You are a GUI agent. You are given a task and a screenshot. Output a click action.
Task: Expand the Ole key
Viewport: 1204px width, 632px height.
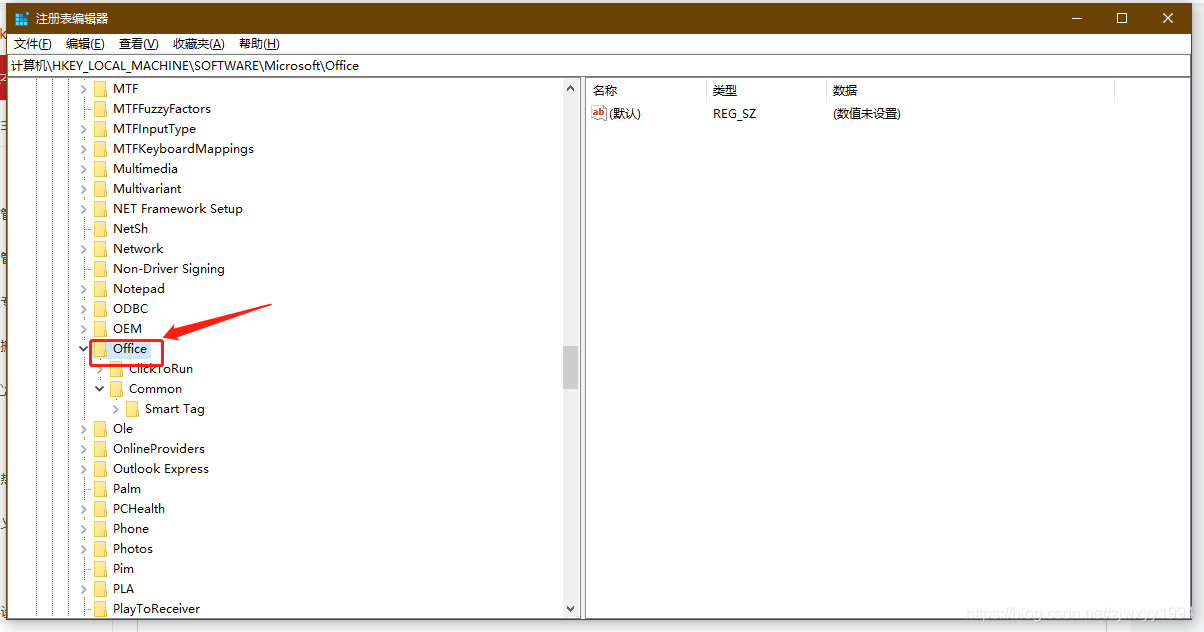tap(84, 429)
